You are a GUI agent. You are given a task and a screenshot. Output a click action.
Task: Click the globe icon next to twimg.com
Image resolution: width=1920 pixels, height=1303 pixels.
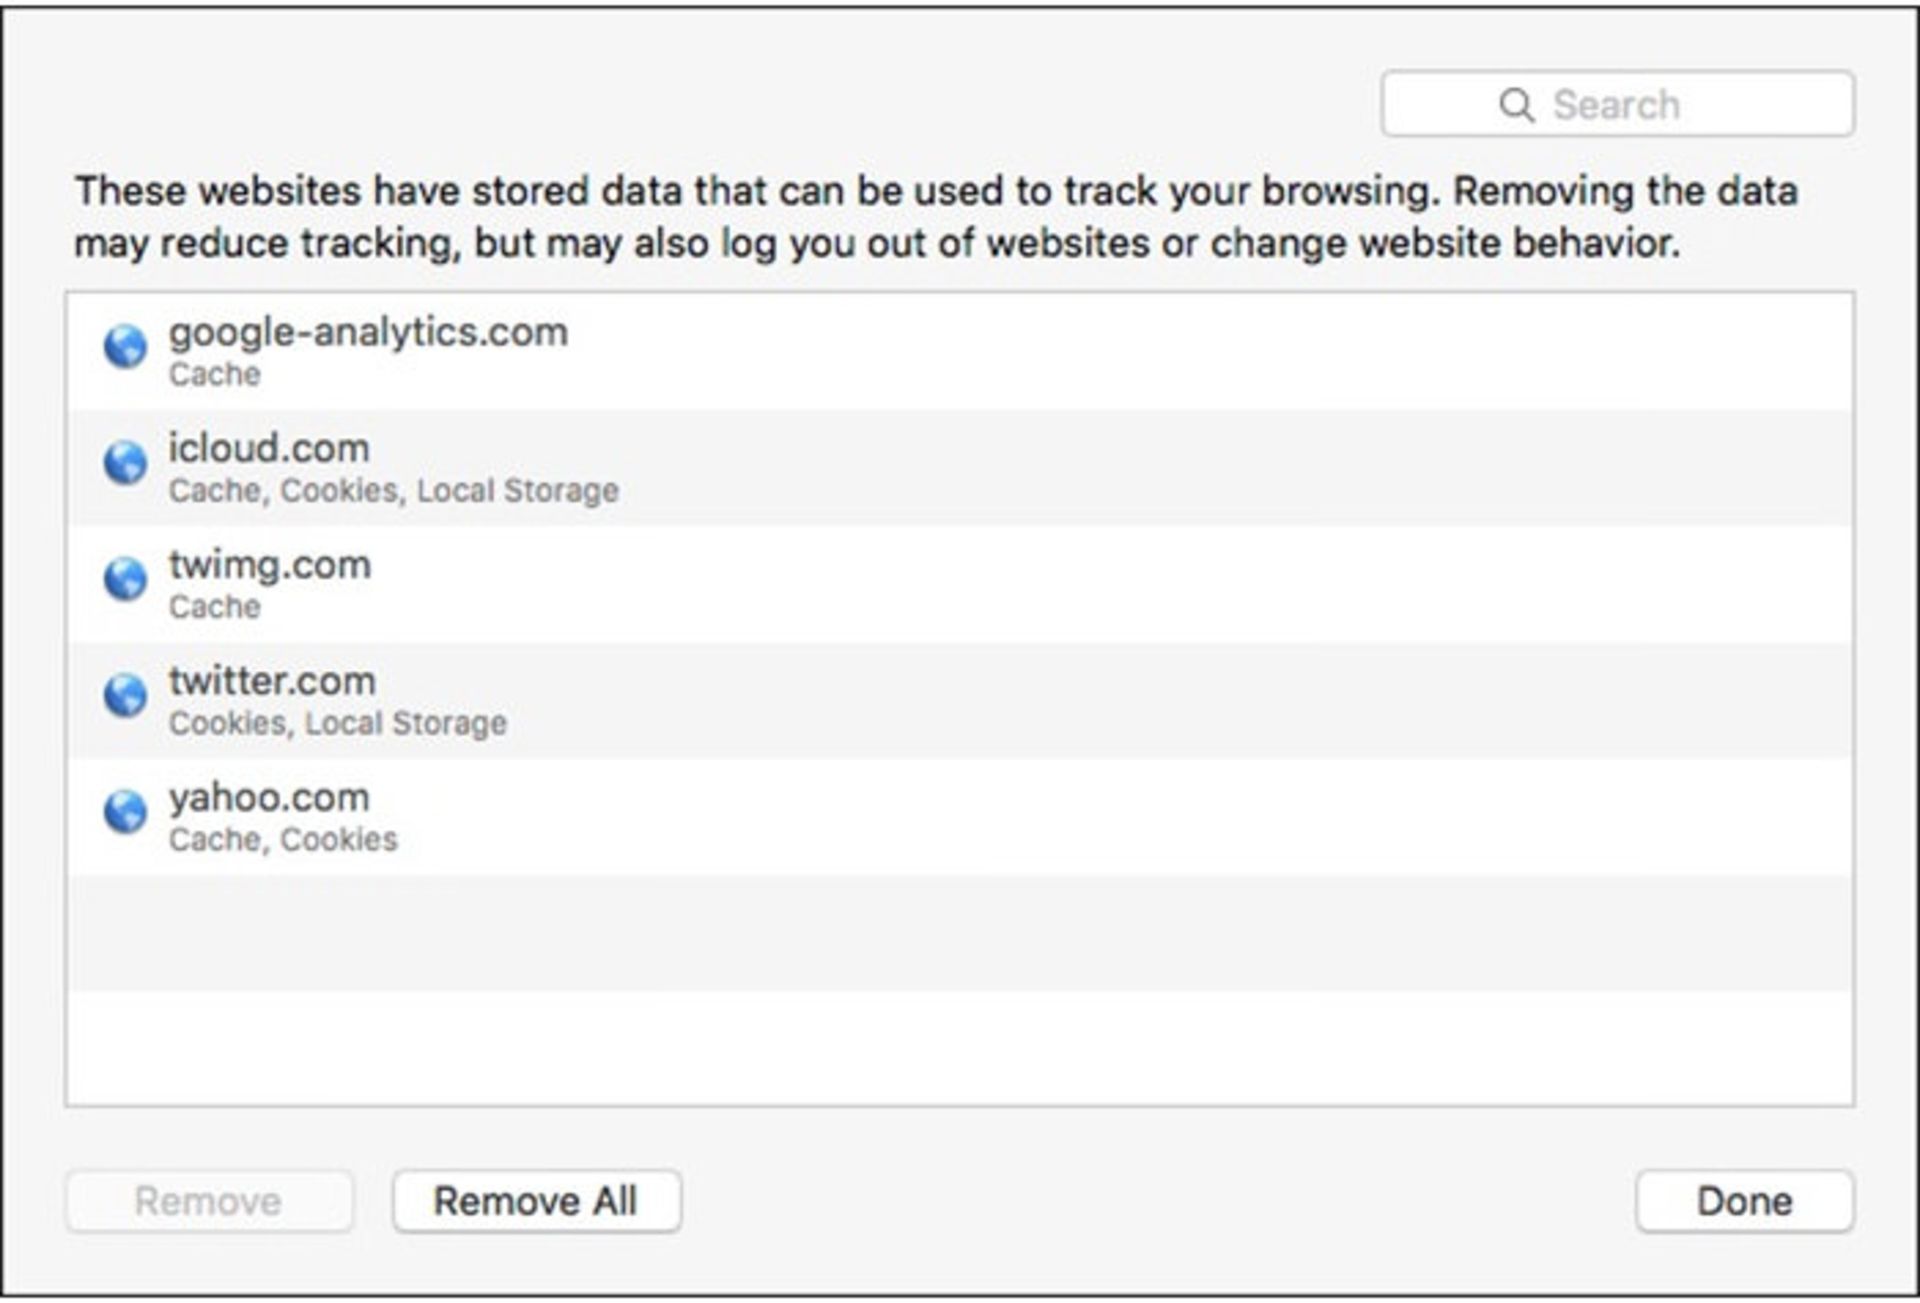[x=125, y=579]
